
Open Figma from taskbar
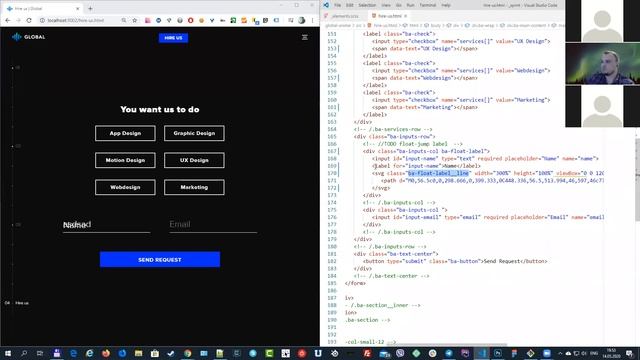(514, 353)
